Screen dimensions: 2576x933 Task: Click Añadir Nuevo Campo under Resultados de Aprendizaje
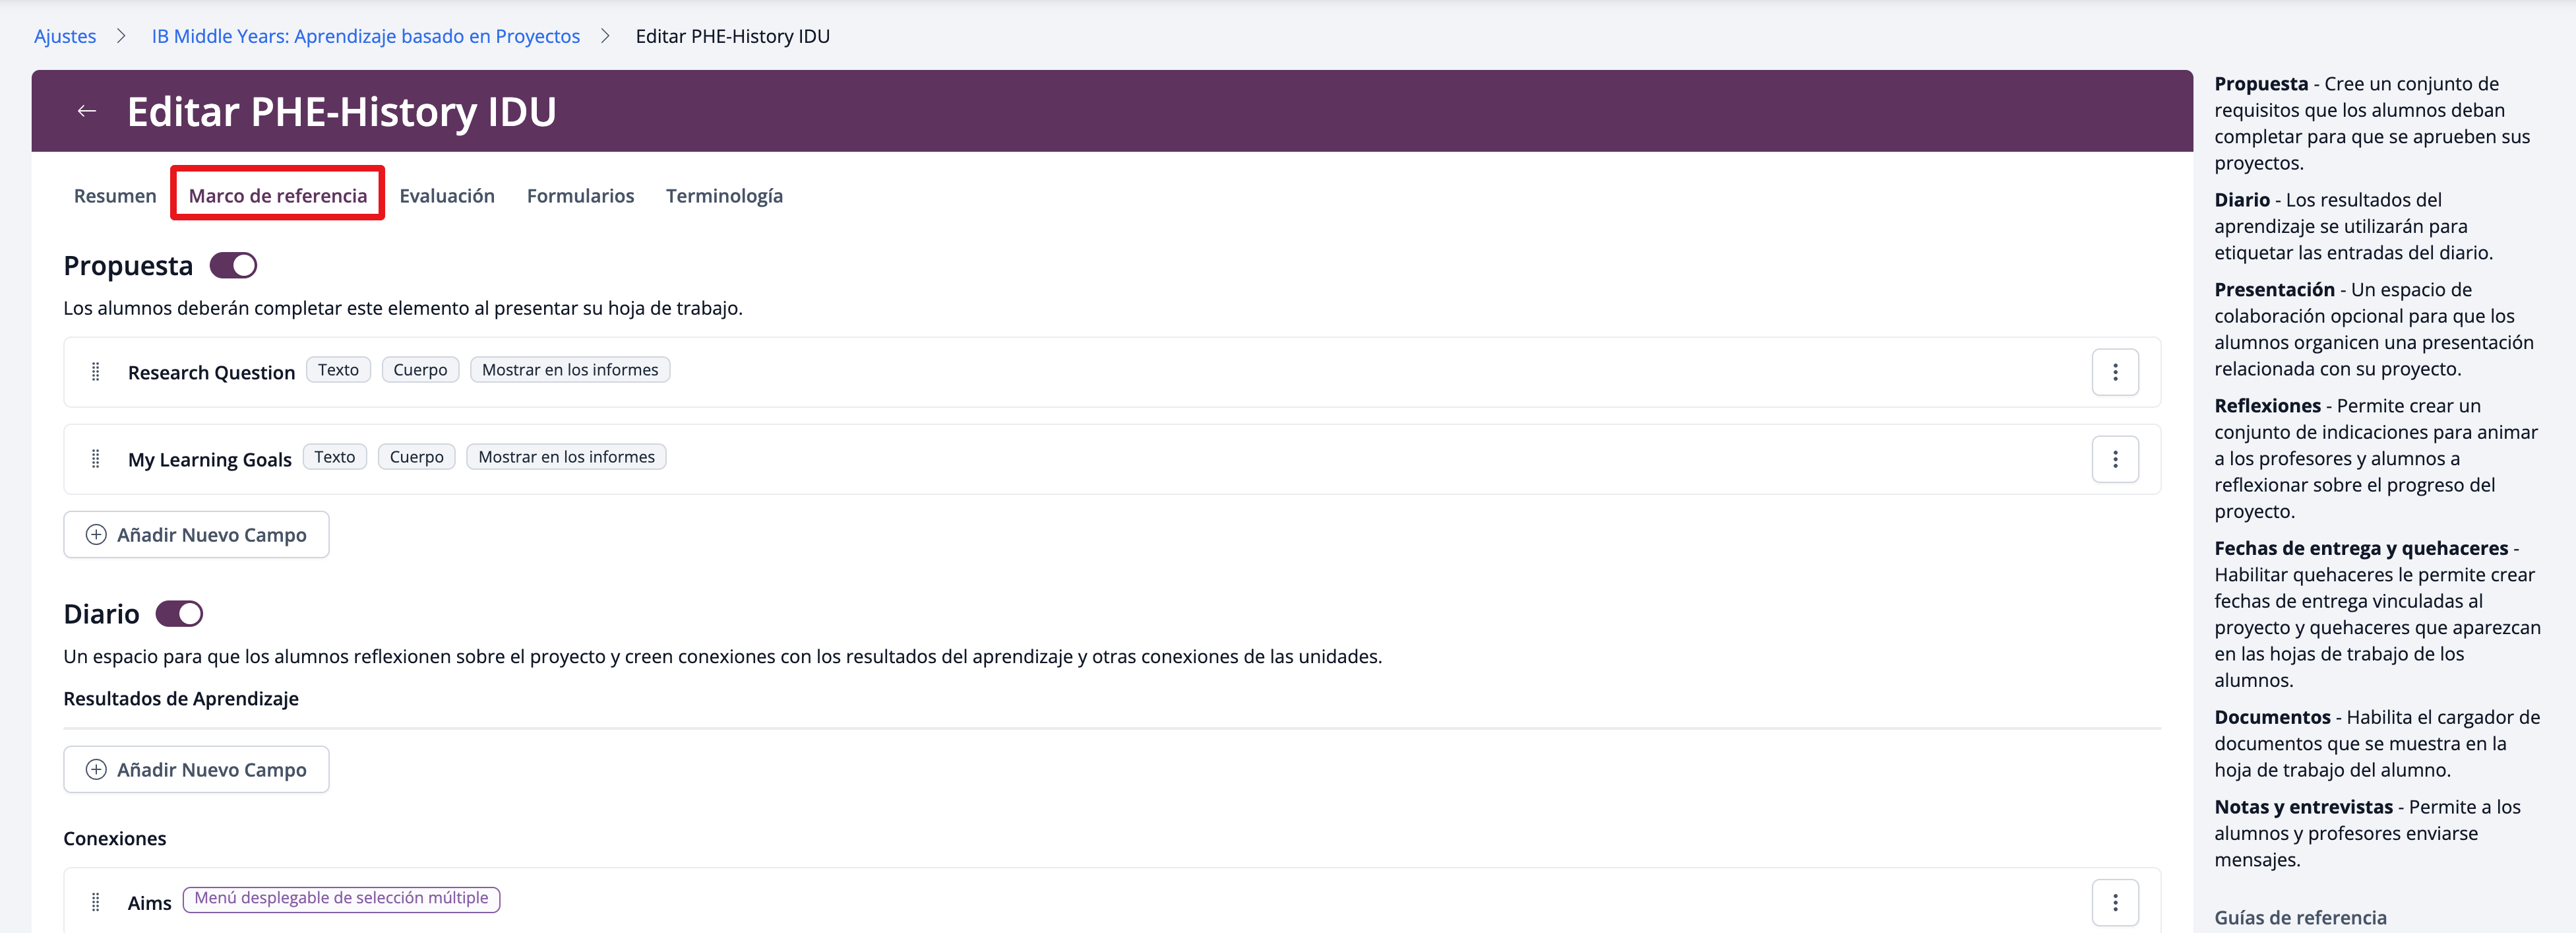click(x=196, y=770)
